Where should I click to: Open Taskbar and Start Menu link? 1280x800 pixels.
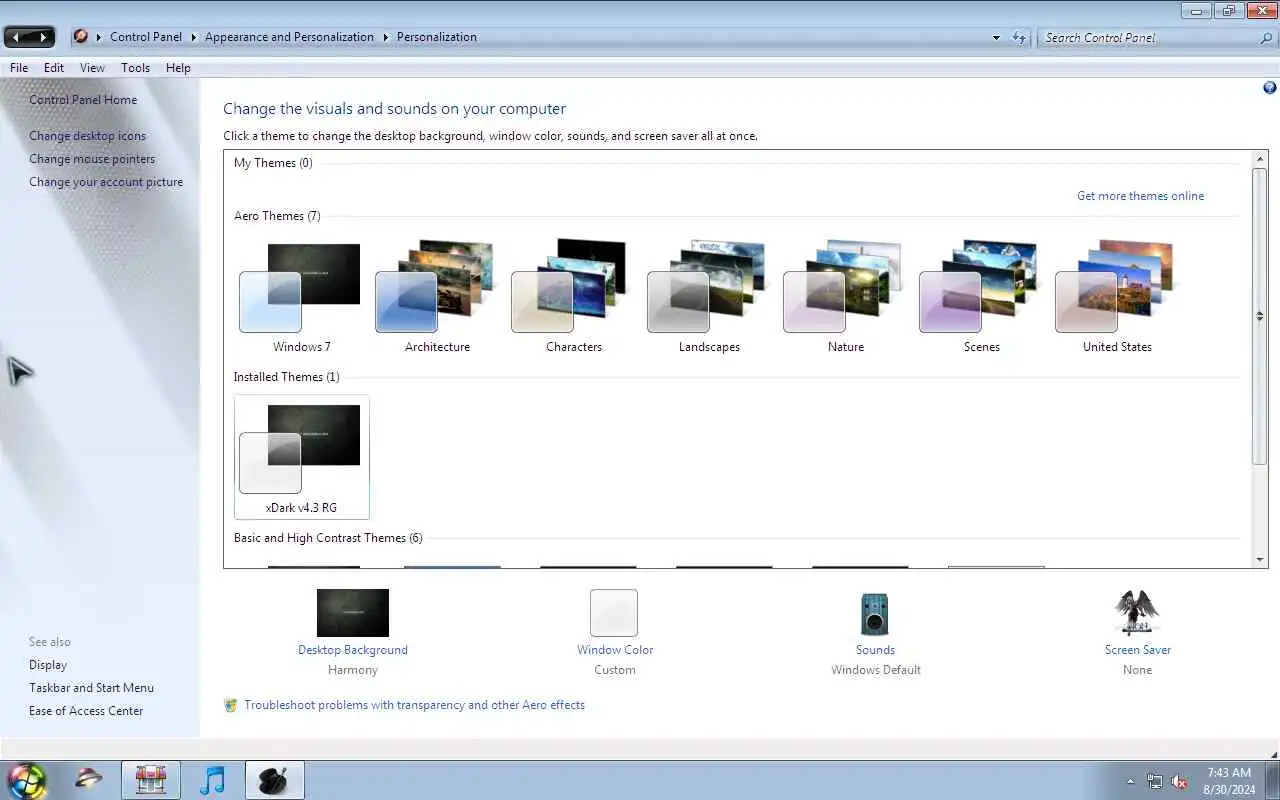(x=91, y=688)
